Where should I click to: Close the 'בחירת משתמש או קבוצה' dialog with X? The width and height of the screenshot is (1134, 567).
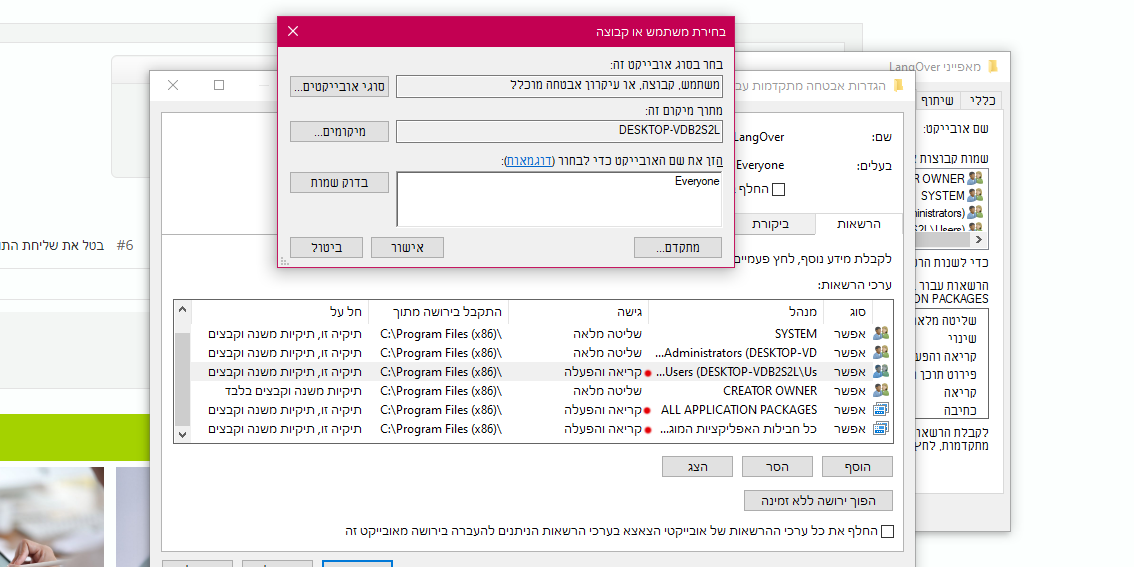click(293, 31)
